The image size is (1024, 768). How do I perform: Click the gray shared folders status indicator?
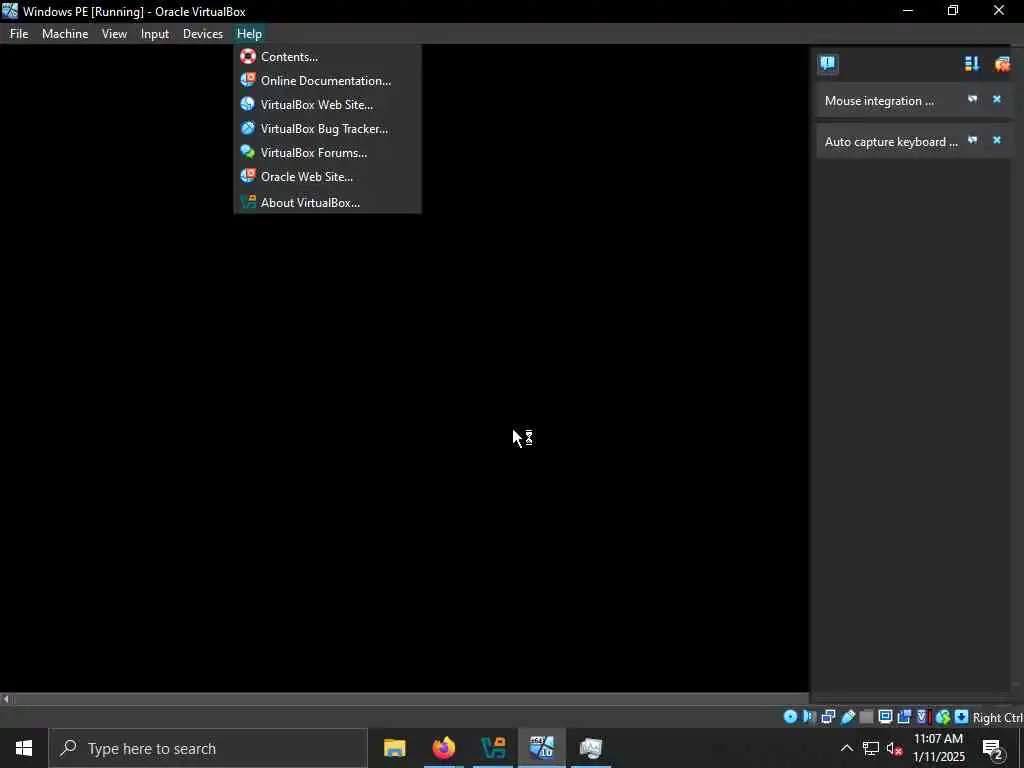coord(866,717)
